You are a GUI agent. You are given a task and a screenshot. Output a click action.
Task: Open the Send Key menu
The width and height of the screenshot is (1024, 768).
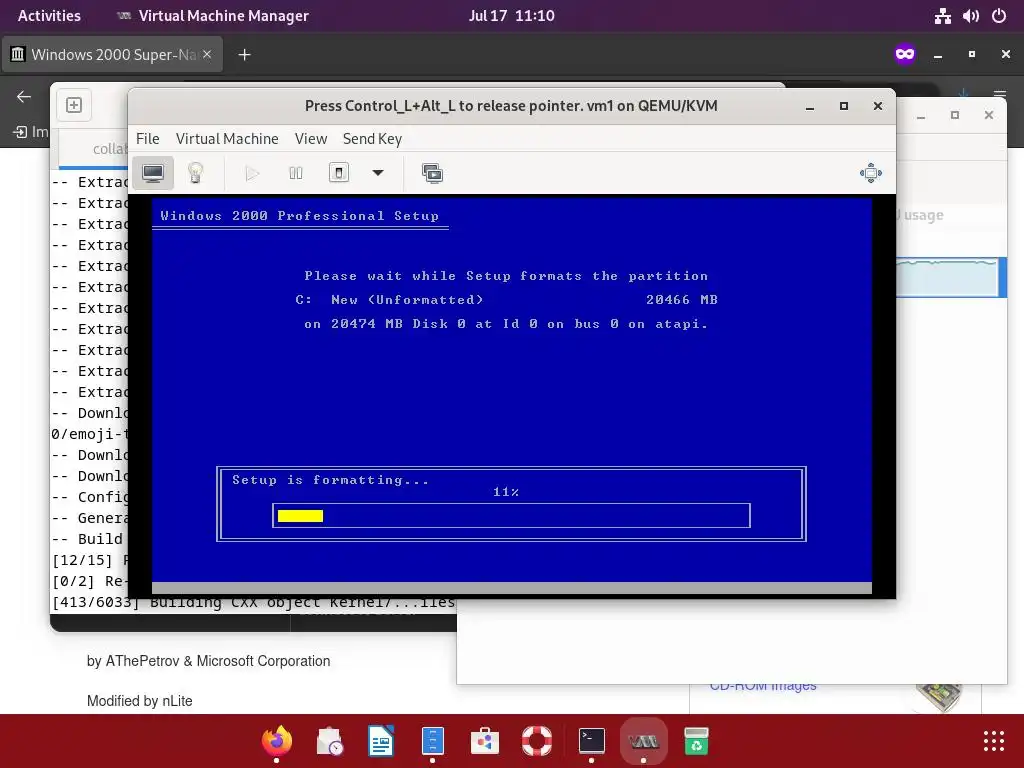click(372, 138)
